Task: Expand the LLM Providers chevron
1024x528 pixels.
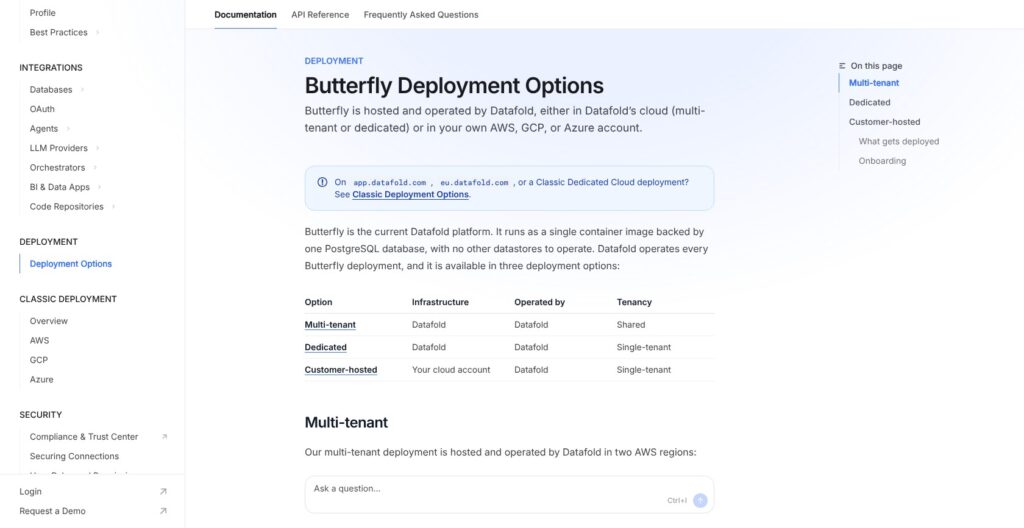Action: 97,148
